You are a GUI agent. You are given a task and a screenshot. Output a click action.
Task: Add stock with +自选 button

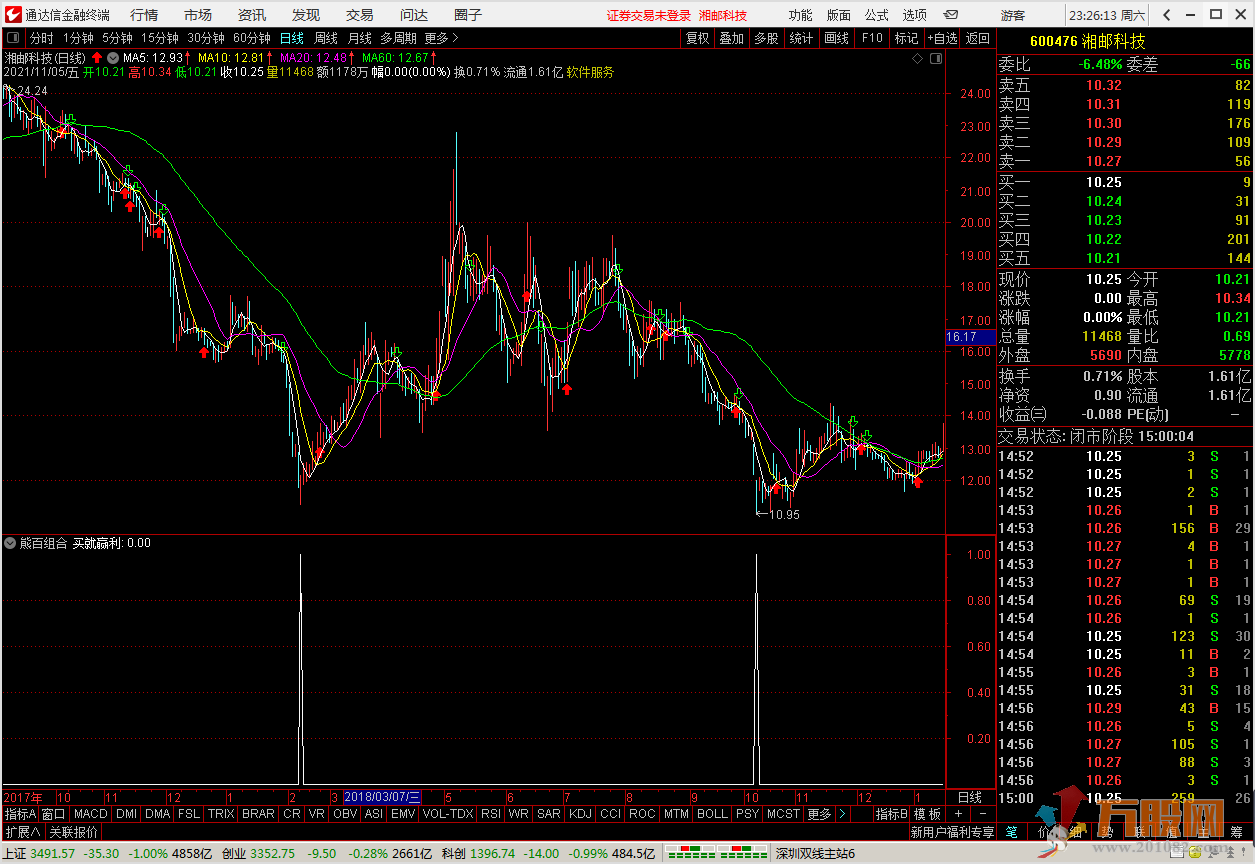[x=942, y=38]
